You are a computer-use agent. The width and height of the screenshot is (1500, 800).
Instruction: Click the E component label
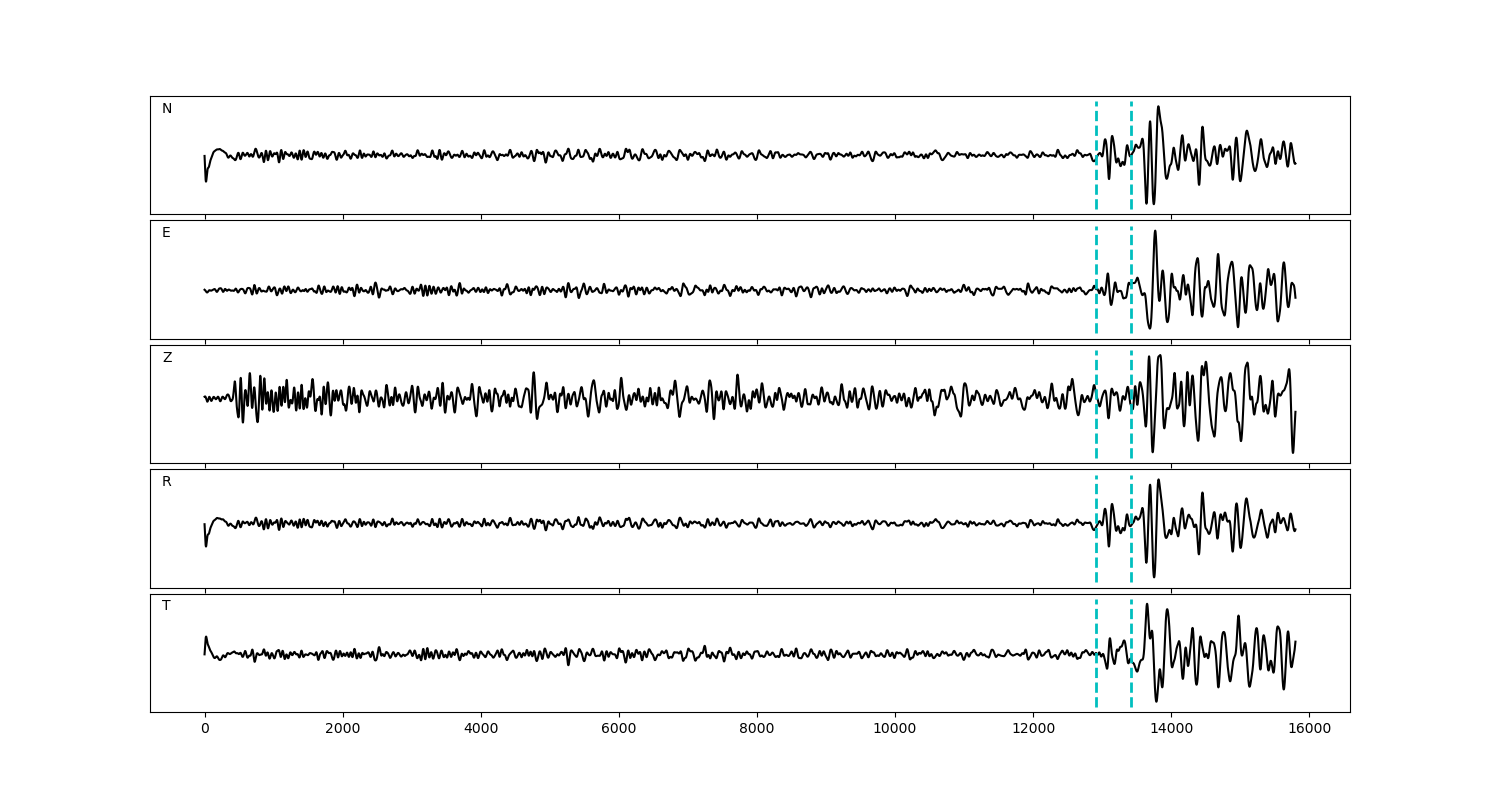point(166,233)
